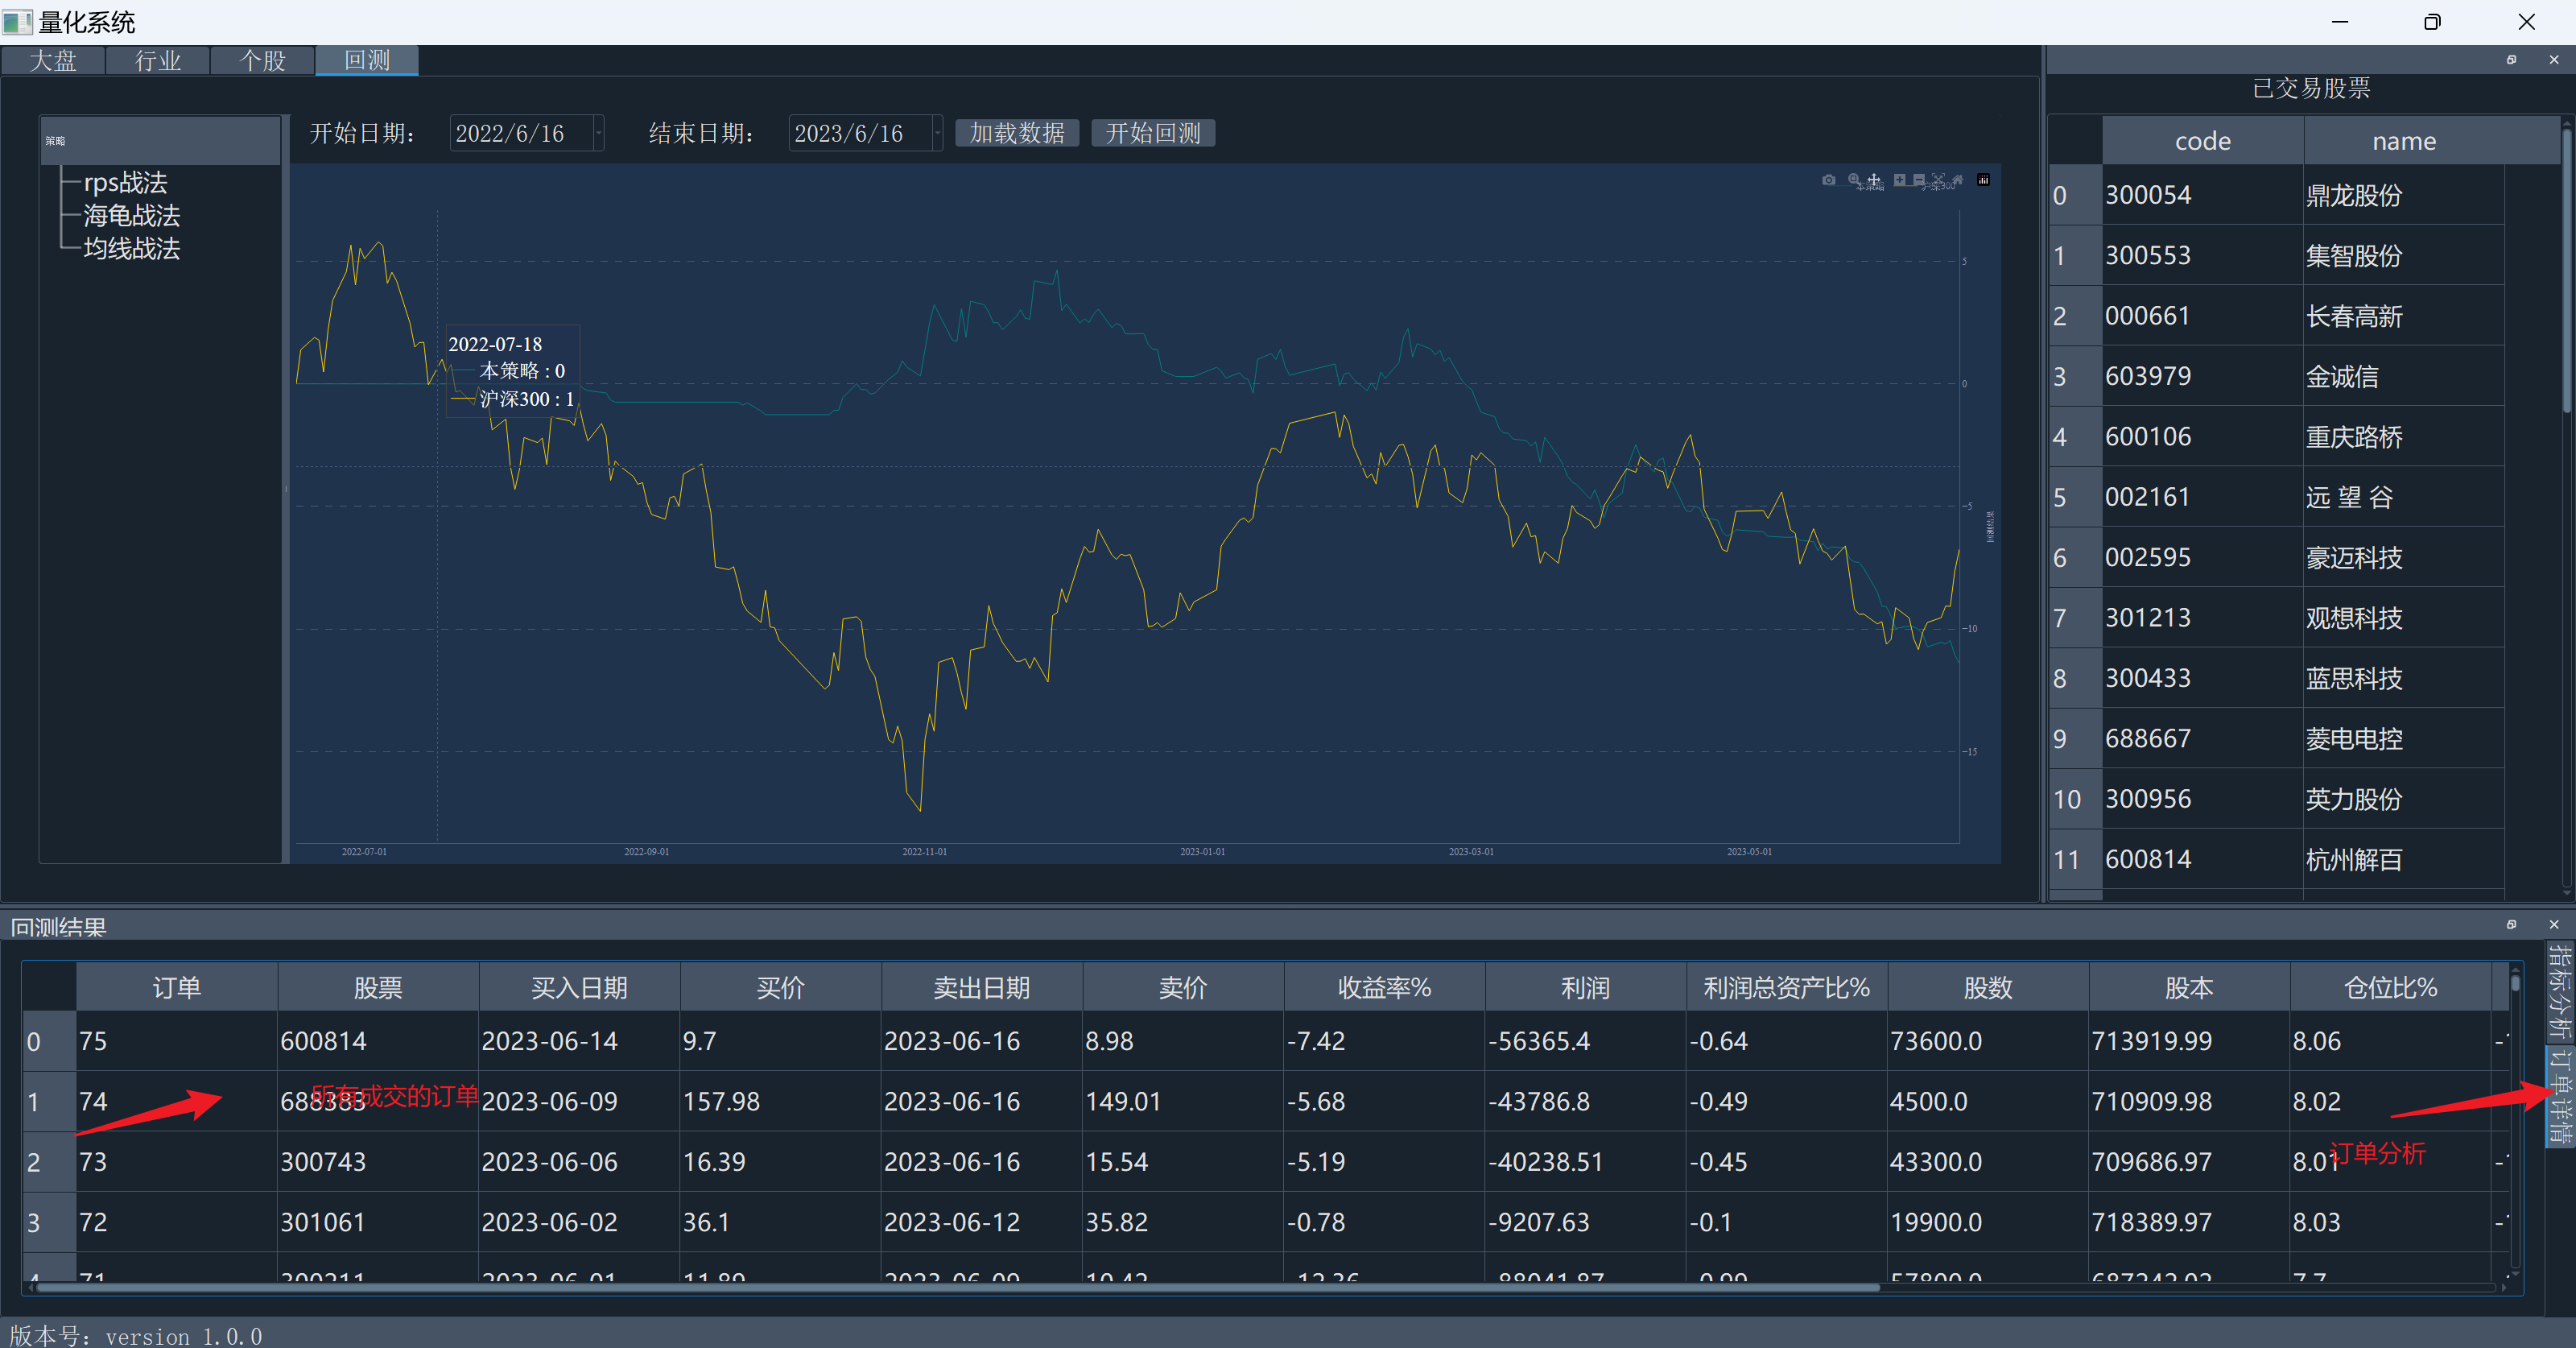Image resolution: width=2576 pixels, height=1348 pixels.
Task: Select stock code 603979
Action: [x=2203, y=376]
